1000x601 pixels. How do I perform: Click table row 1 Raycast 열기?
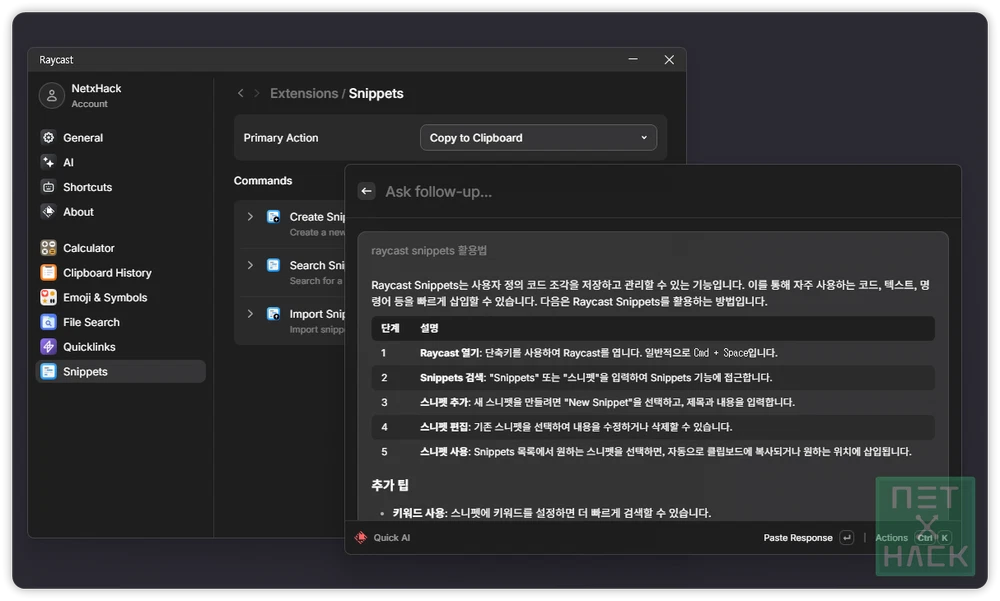pyautogui.click(x=653, y=353)
